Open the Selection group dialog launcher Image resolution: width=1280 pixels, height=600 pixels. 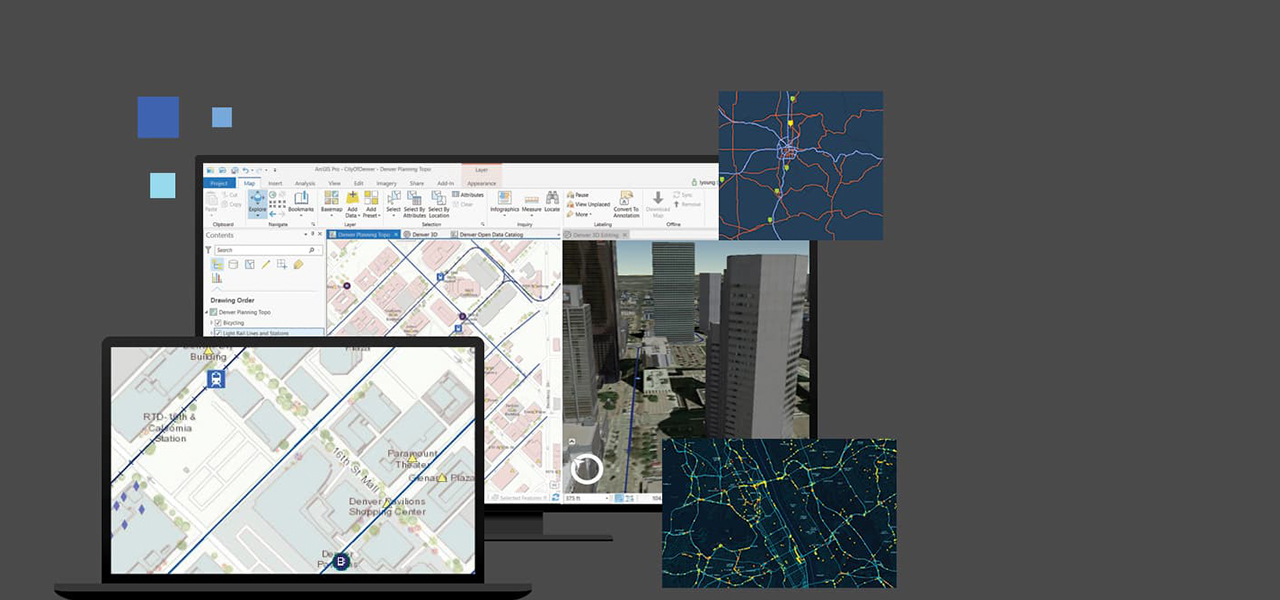tap(482, 224)
